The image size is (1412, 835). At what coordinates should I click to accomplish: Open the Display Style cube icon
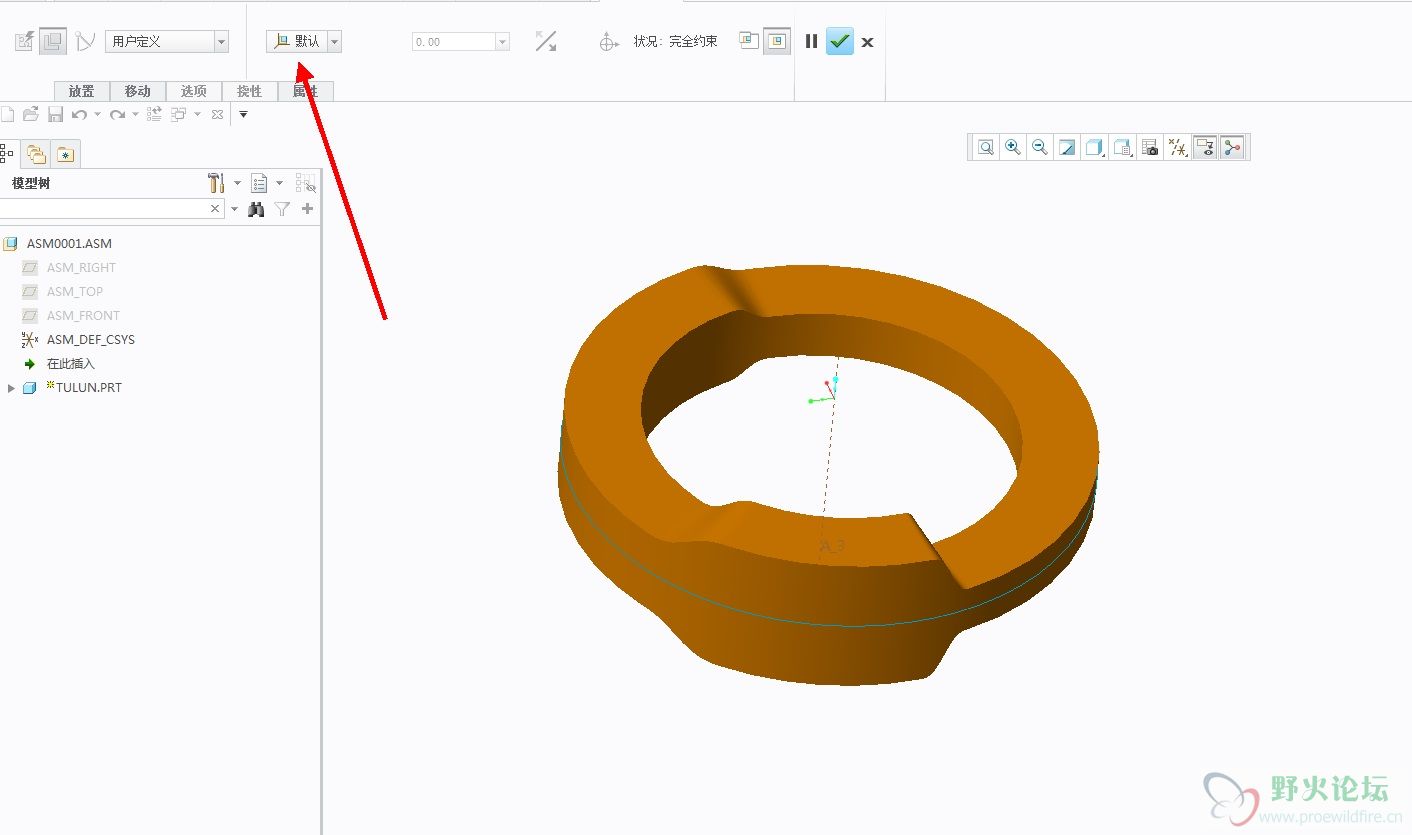point(1094,148)
